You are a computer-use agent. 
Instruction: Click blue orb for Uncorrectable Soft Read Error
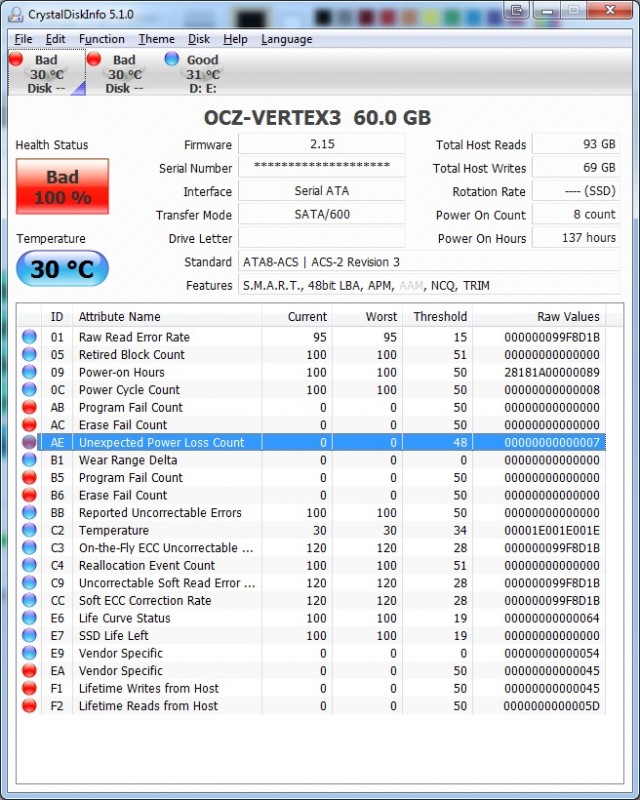pos(30,583)
